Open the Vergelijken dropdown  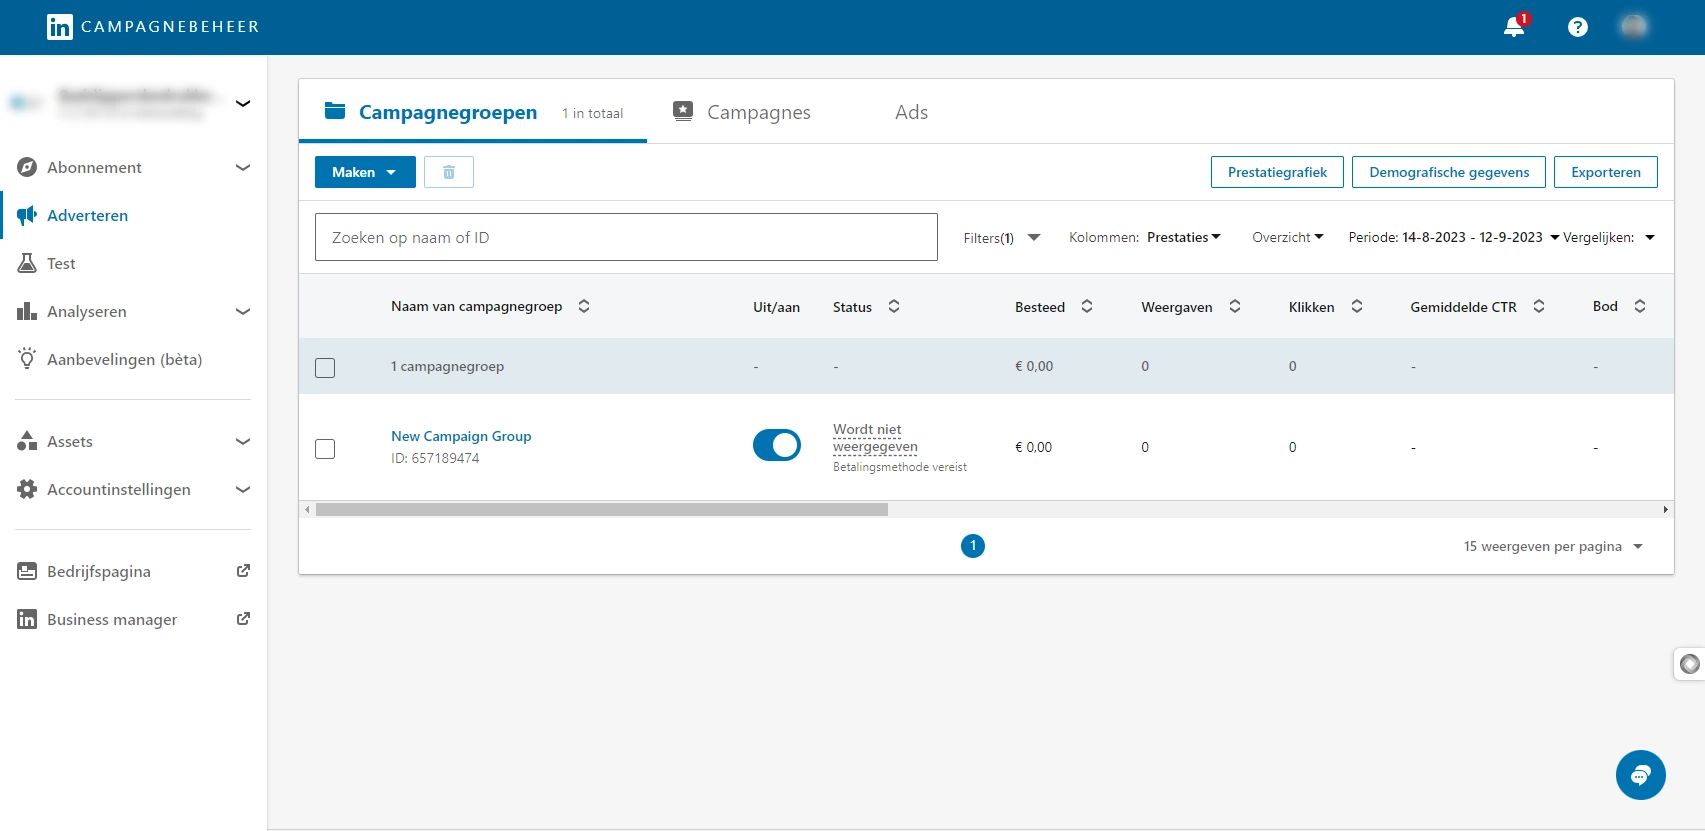click(x=1609, y=237)
